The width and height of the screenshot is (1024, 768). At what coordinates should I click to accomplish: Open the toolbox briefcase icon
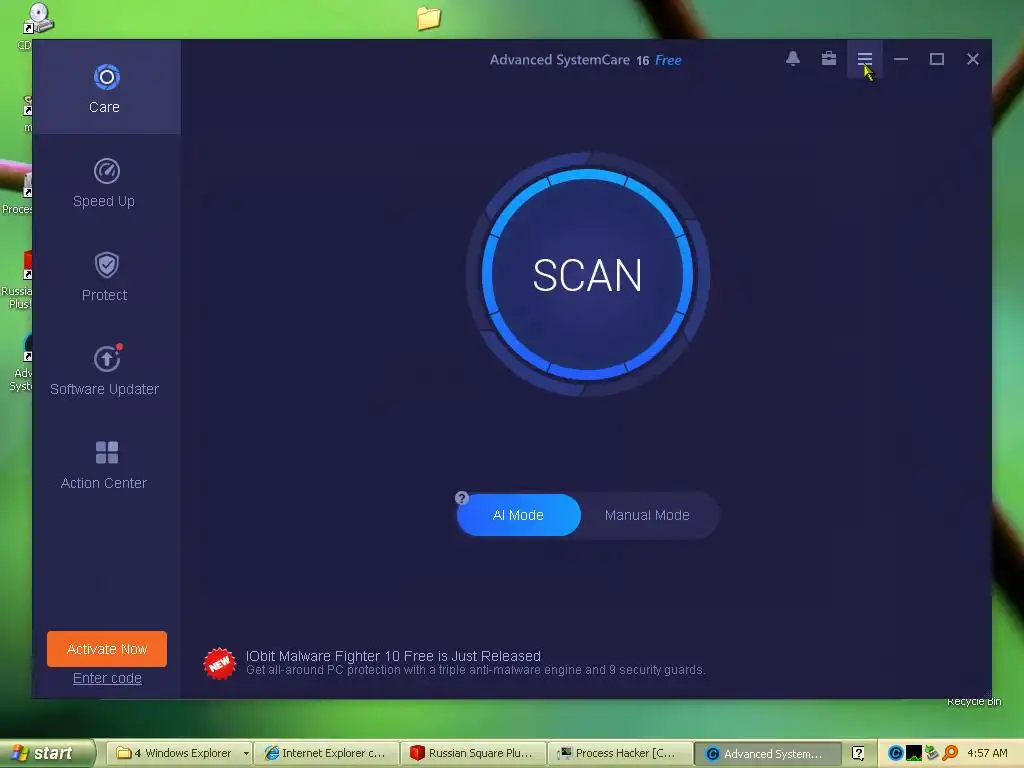tap(829, 59)
